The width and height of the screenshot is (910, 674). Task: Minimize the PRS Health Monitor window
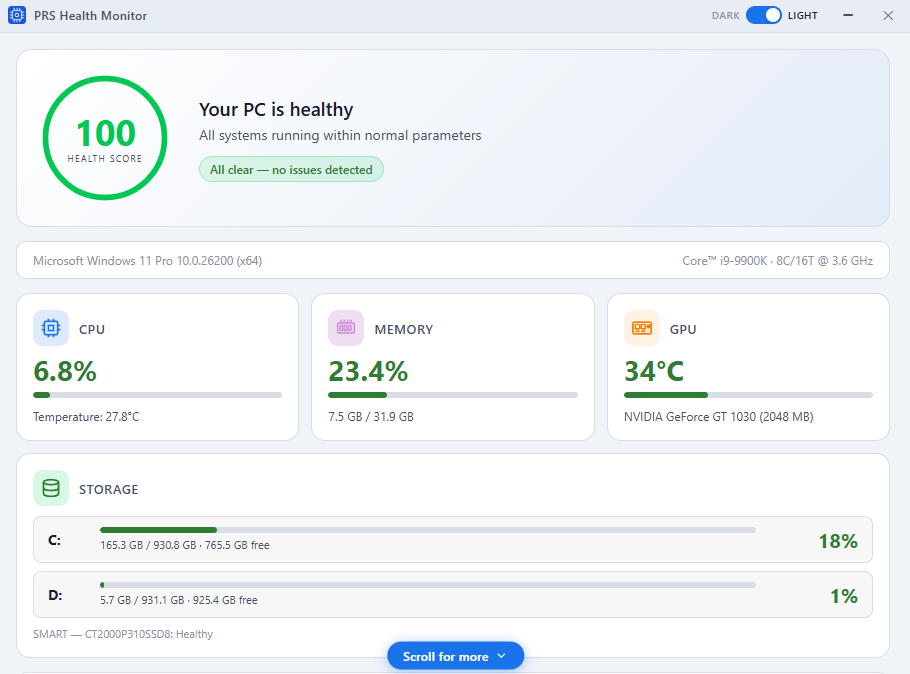848,16
